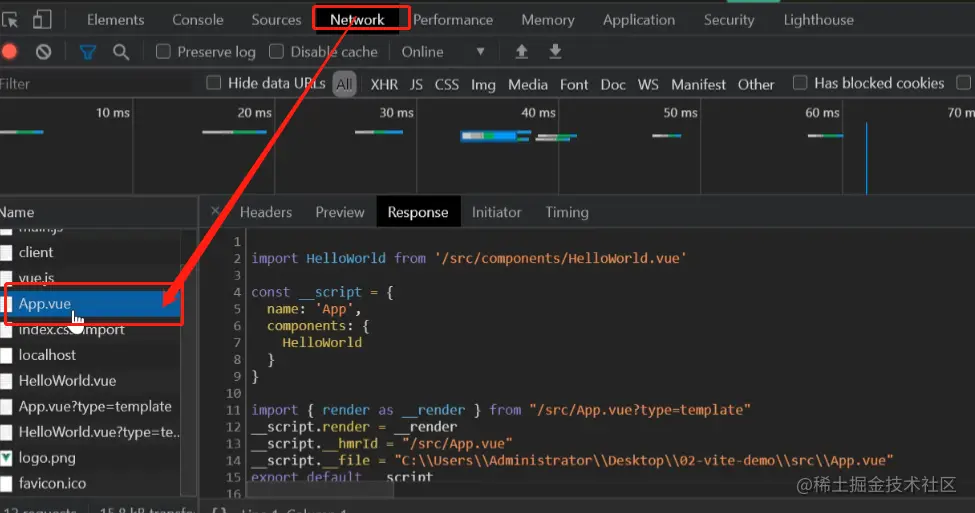Click the blue bar near 40 ms in timeline
975x513 pixels.
point(495,136)
